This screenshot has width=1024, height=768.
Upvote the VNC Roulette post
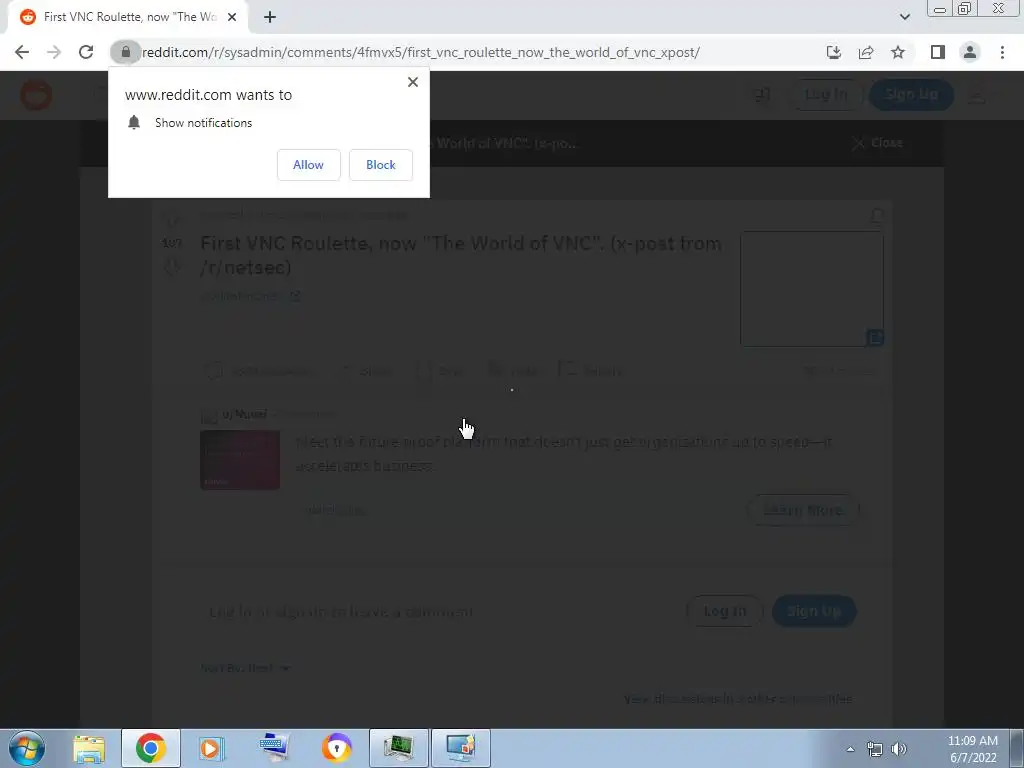pos(172,217)
